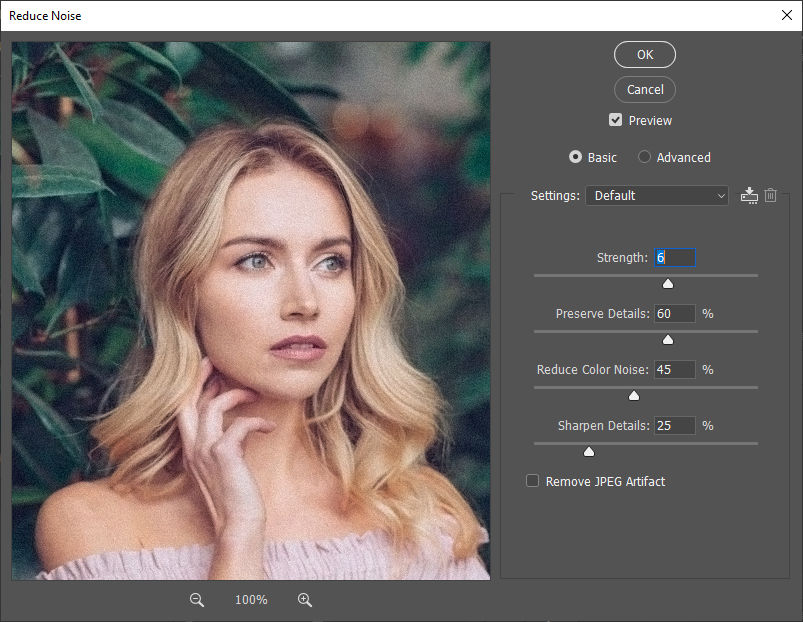This screenshot has height=622, width=803.
Task: Save a copy of current settings
Action: point(749,196)
